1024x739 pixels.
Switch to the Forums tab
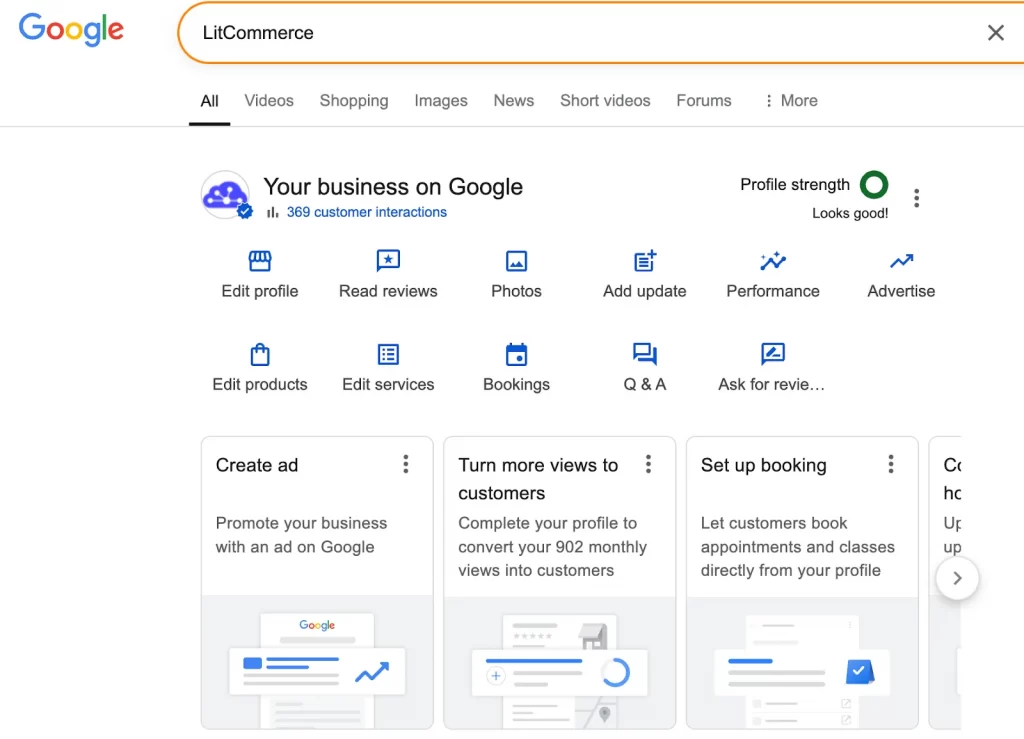click(x=703, y=101)
